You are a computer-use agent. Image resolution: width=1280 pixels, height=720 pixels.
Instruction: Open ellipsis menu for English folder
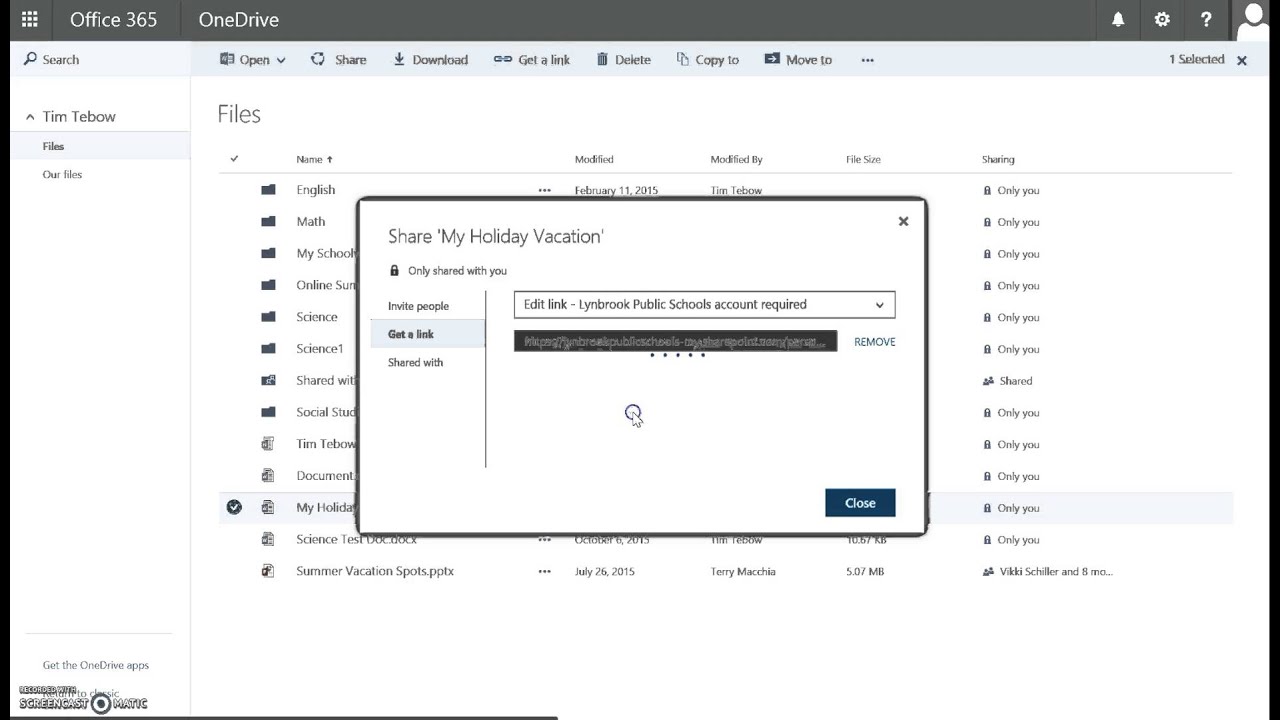[544, 190]
